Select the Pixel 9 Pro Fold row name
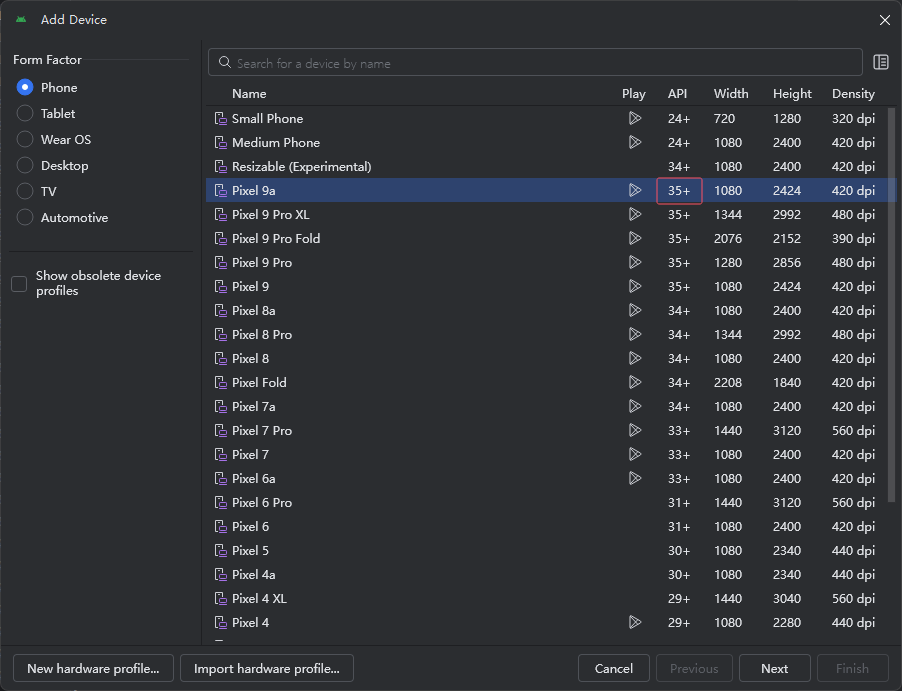This screenshot has height=691, width=902. pos(276,238)
